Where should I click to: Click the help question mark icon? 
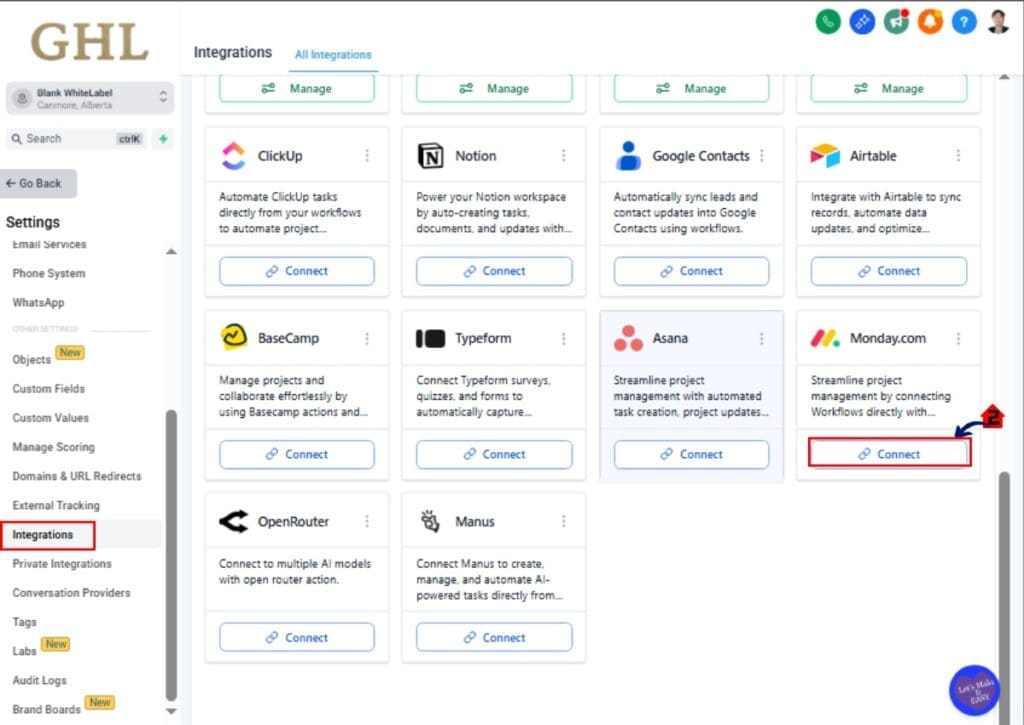(x=964, y=20)
